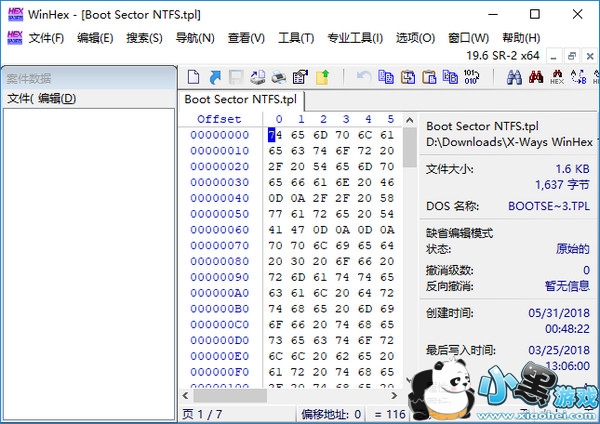Click the 19.6 SR-2 x64 version label
Viewport: 600px width, 424px height.
(x=502, y=56)
